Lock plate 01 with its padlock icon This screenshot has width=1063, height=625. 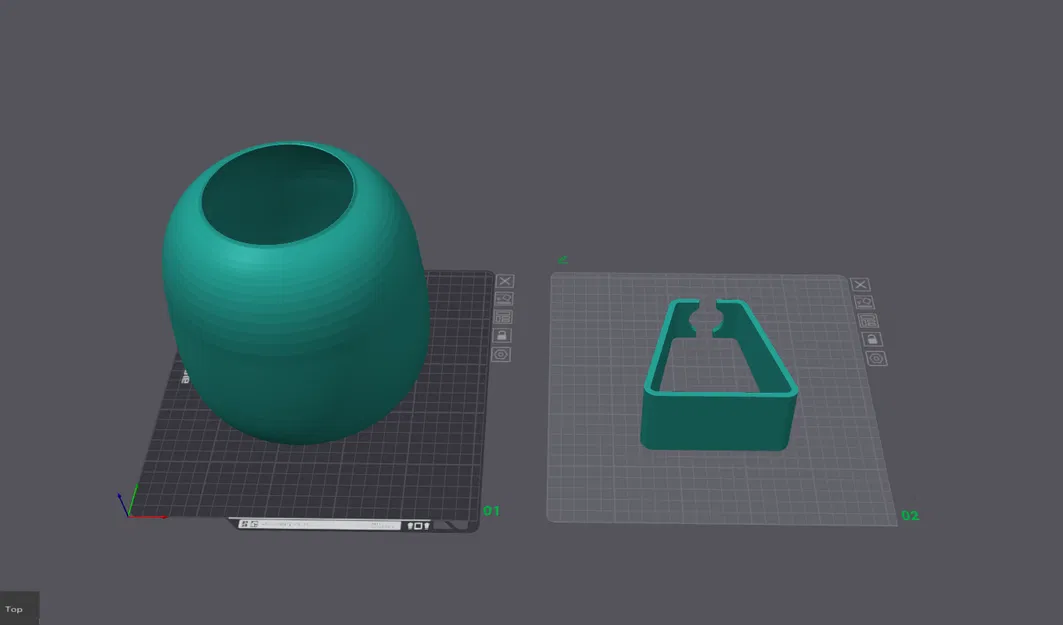(x=503, y=335)
